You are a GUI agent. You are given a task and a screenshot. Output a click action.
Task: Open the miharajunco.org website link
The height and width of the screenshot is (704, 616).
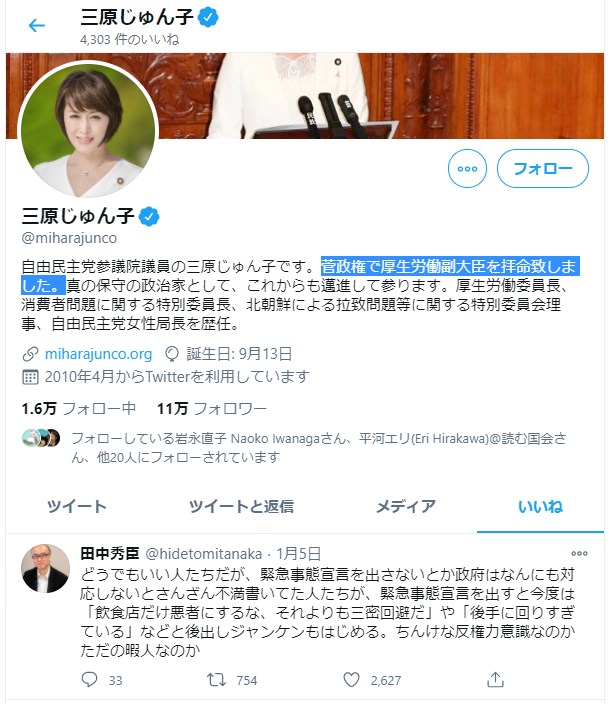pyautogui.click(x=98, y=354)
